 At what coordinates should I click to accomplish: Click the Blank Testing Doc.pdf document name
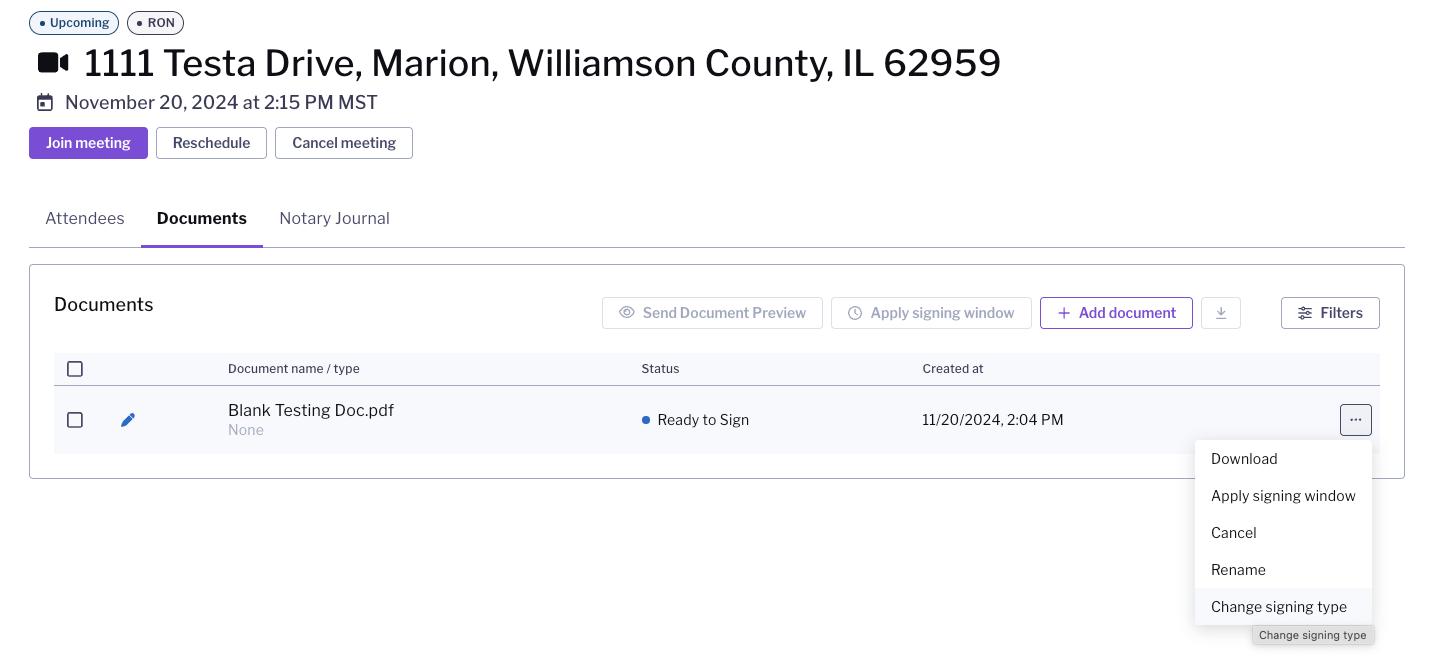click(311, 410)
